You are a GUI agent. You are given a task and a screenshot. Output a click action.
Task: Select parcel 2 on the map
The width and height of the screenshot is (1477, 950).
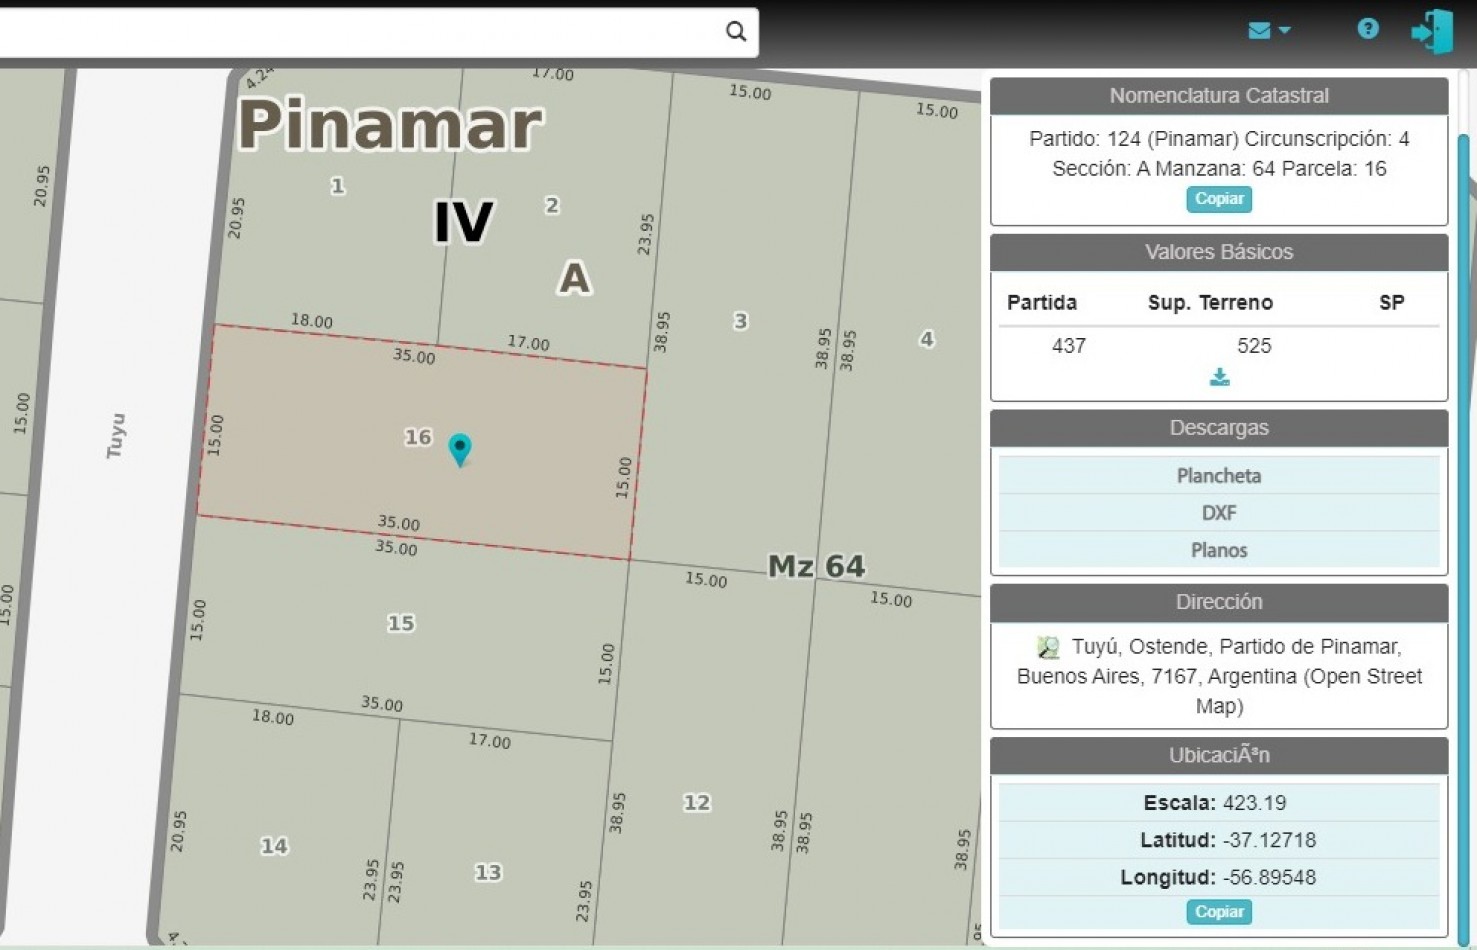(552, 205)
